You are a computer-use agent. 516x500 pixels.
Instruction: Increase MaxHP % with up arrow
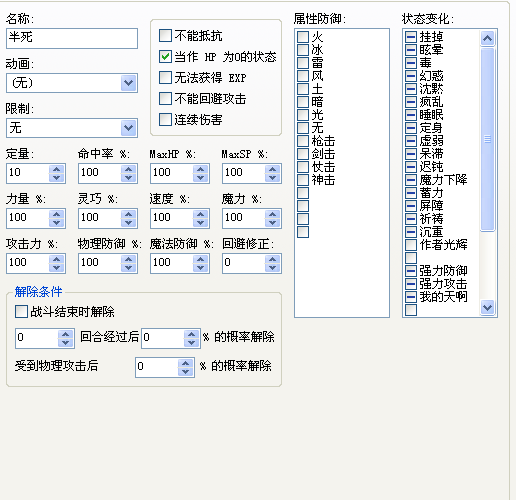click(201, 169)
